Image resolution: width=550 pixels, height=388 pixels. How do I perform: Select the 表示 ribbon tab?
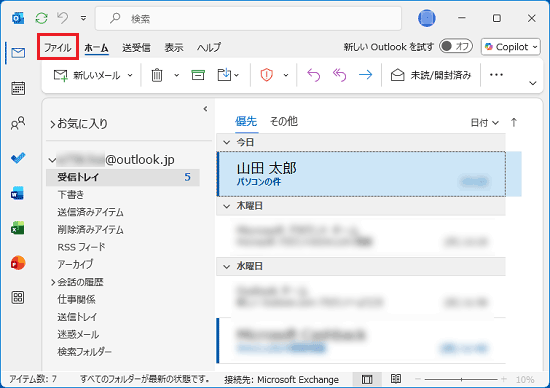click(174, 47)
